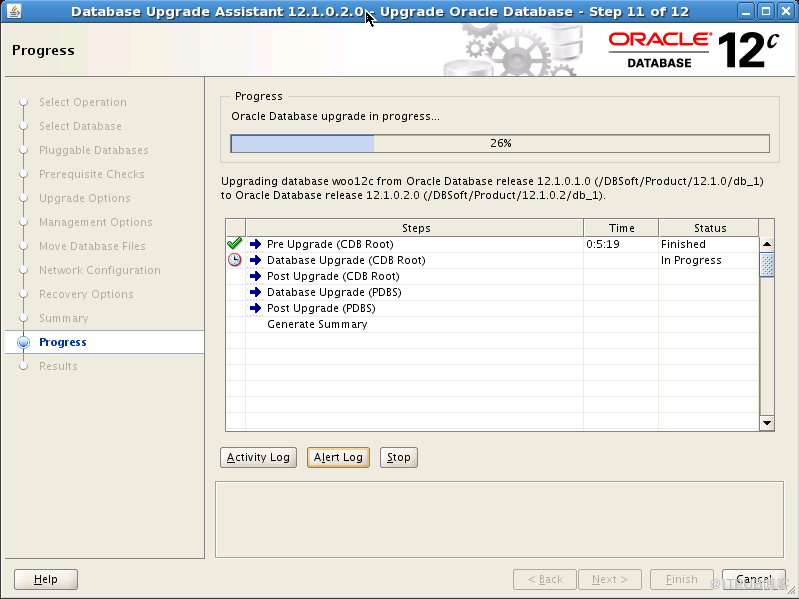Image resolution: width=799 pixels, height=599 pixels.
Task: Click the Database Upgrade (PDBS) row text
Action: (334, 292)
